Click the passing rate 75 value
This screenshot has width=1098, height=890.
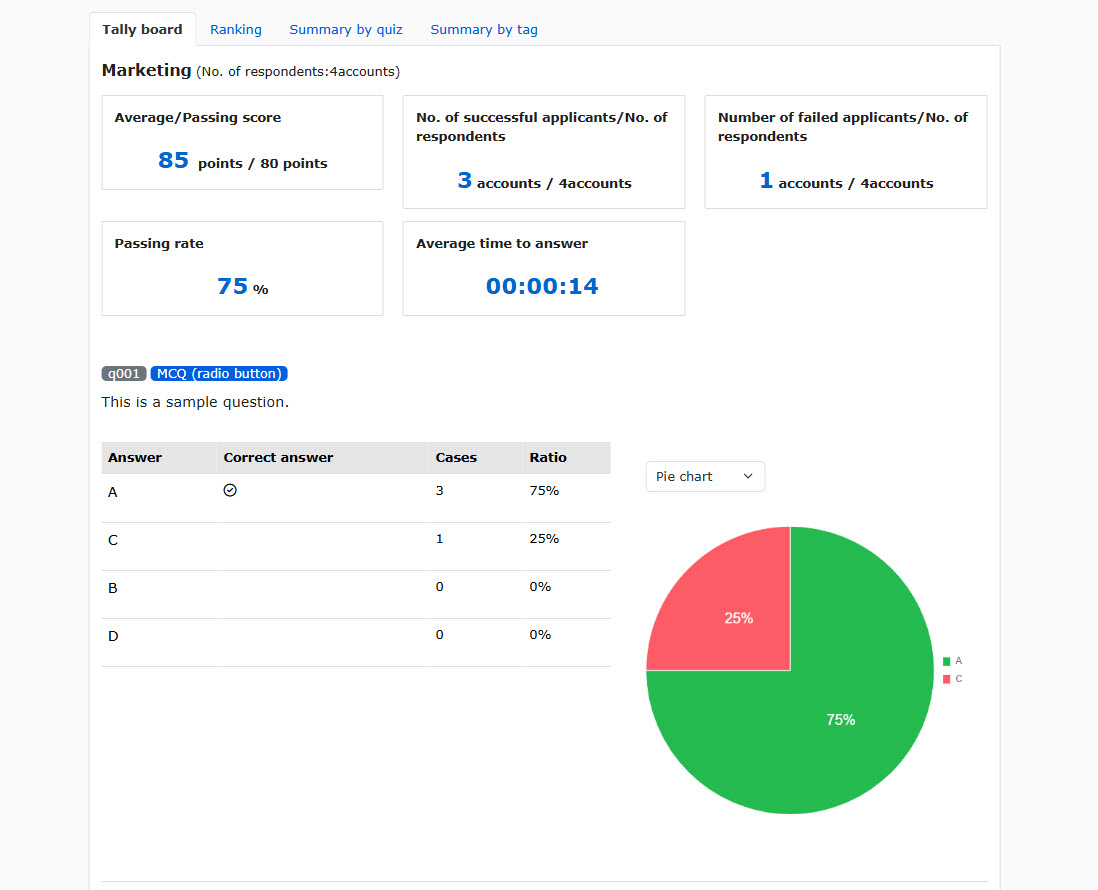point(232,287)
